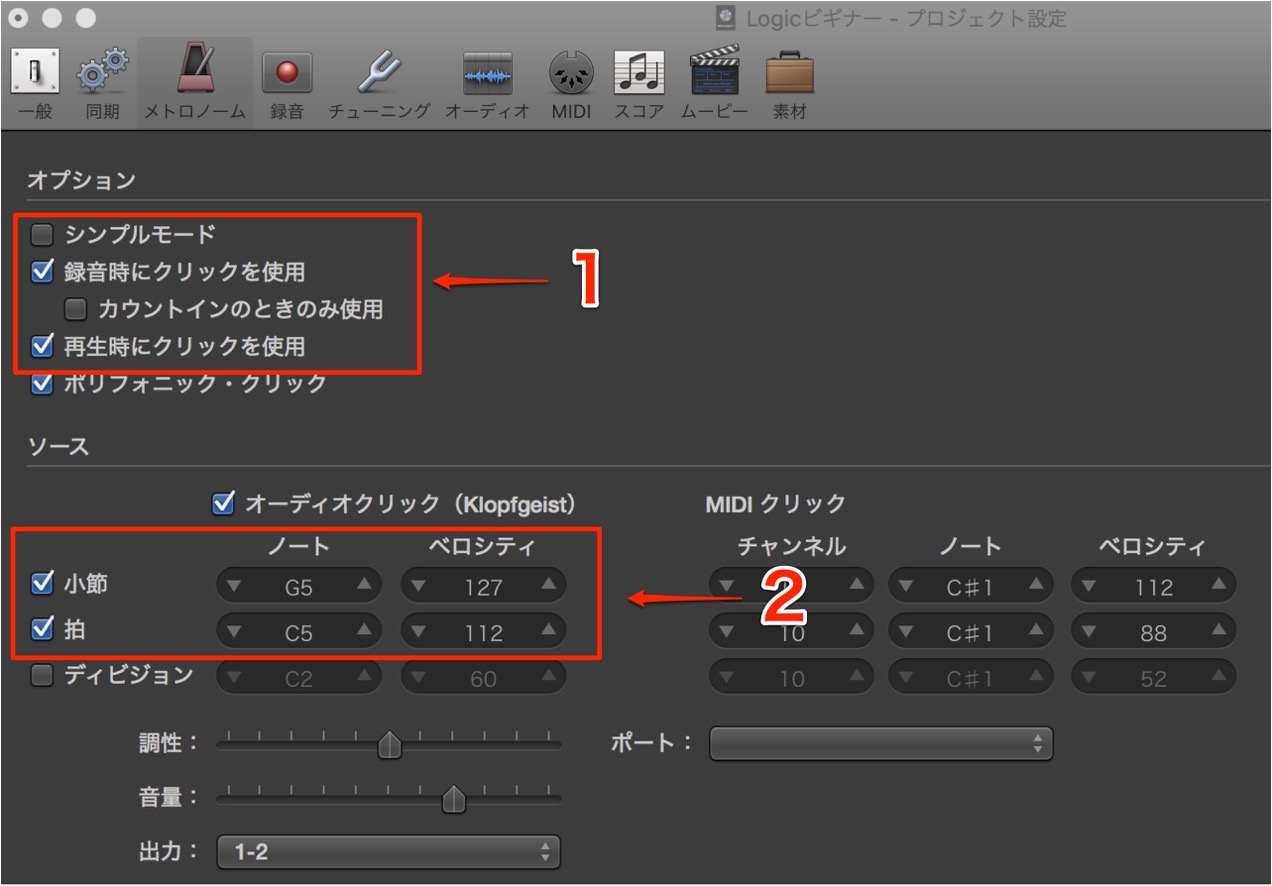
Task: Decrease MIDI click bar velocity 112
Action: coord(1088,586)
